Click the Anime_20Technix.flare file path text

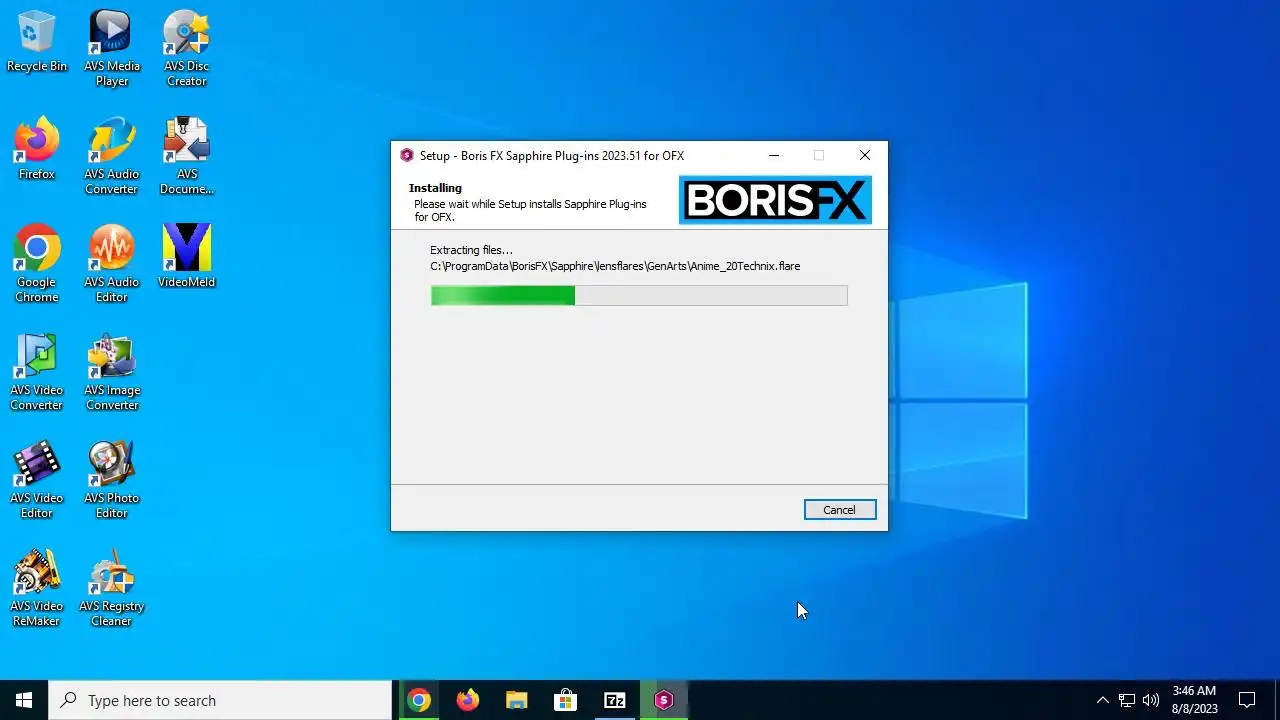coord(615,266)
